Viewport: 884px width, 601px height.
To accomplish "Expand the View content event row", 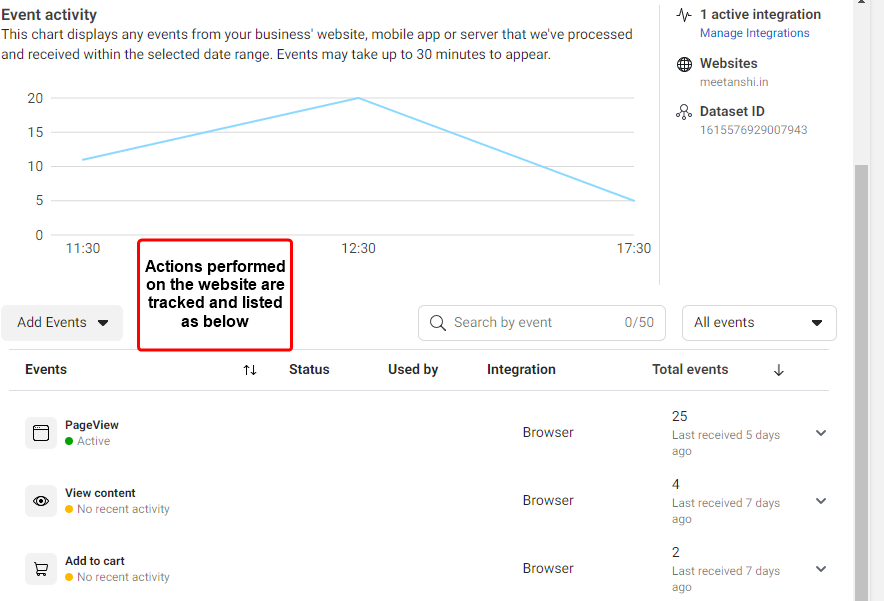I will (x=821, y=501).
